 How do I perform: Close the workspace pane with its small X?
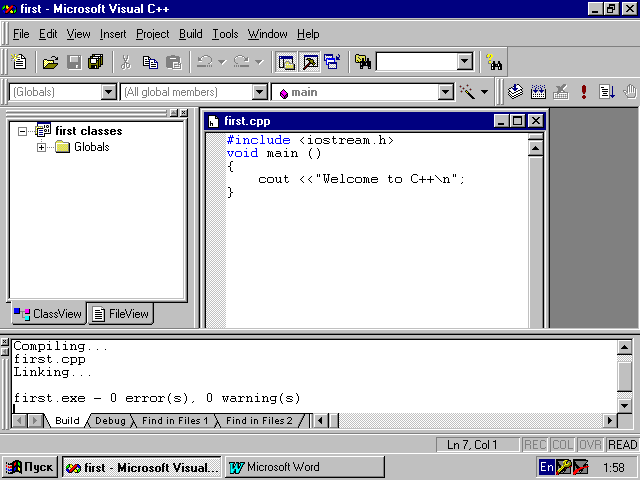(184, 112)
